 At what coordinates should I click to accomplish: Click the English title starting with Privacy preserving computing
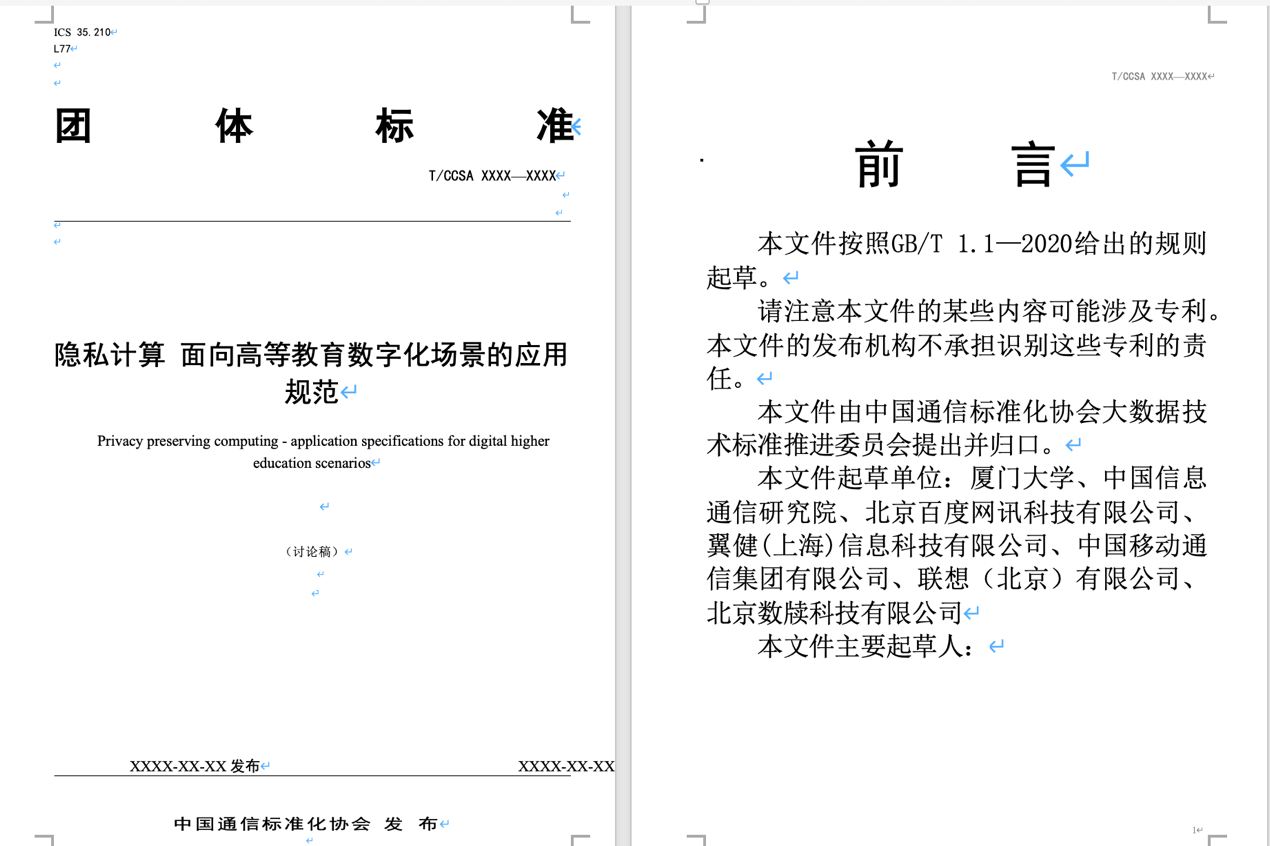click(322, 441)
